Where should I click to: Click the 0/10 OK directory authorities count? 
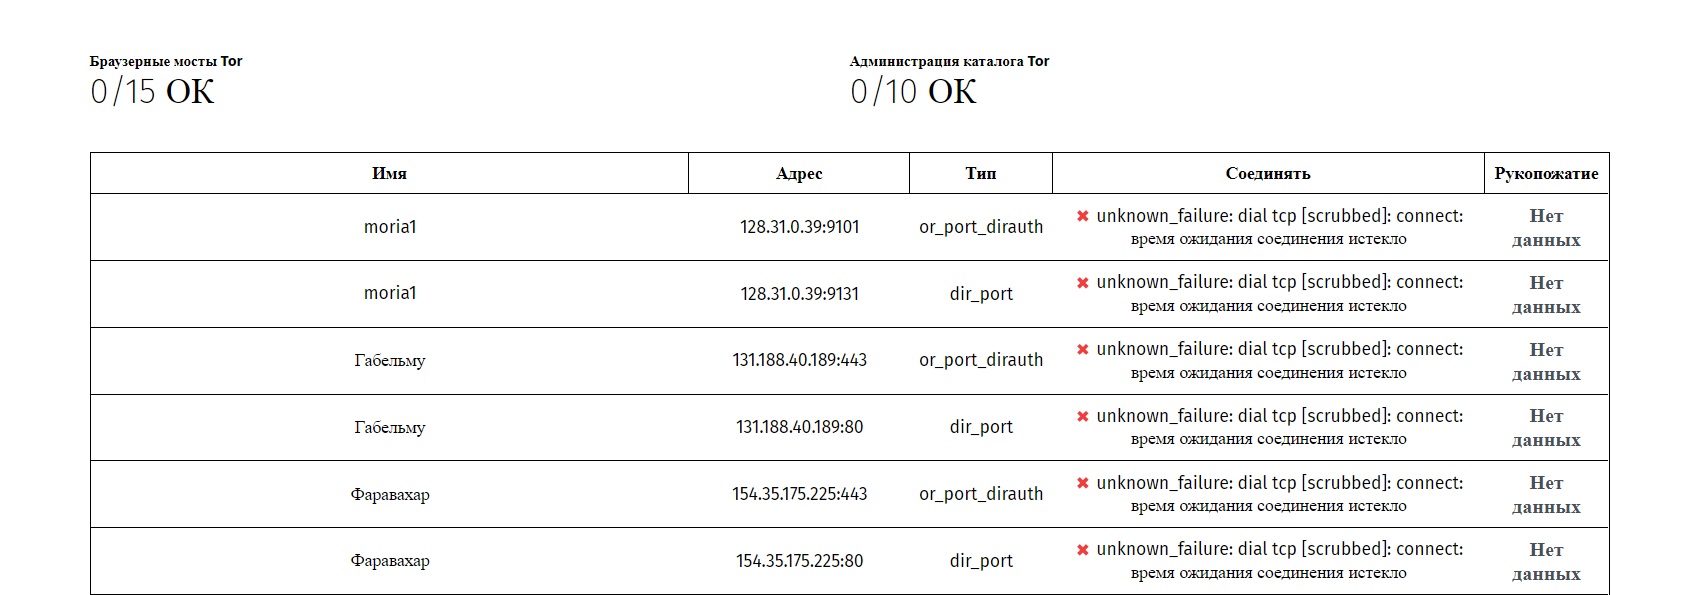click(913, 92)
